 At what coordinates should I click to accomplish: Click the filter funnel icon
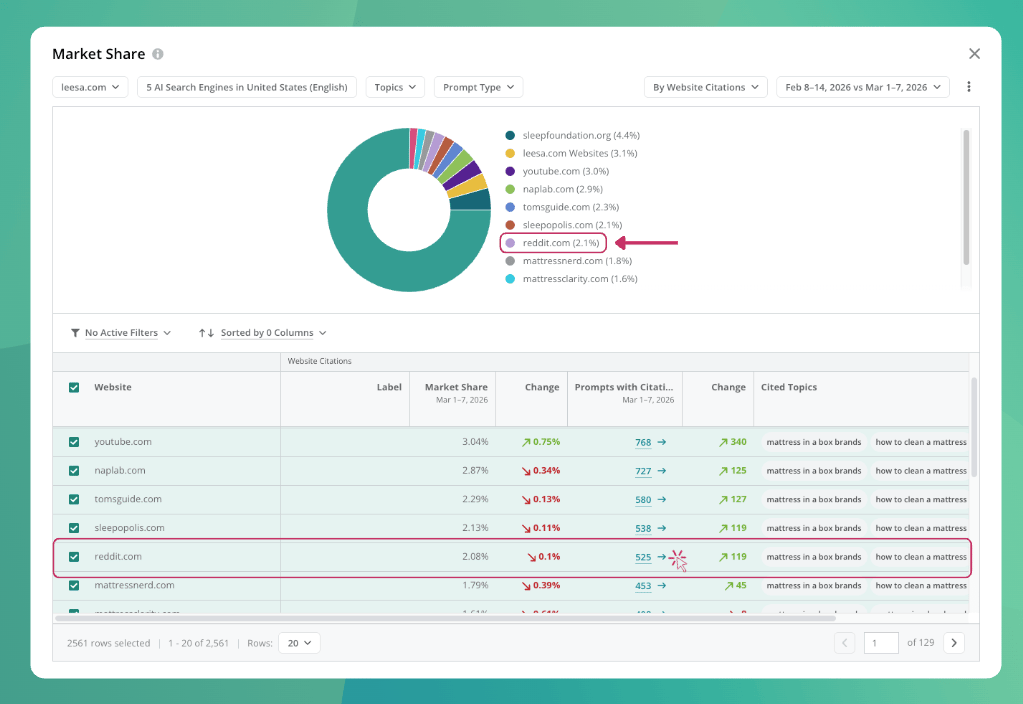click(75, 333)
